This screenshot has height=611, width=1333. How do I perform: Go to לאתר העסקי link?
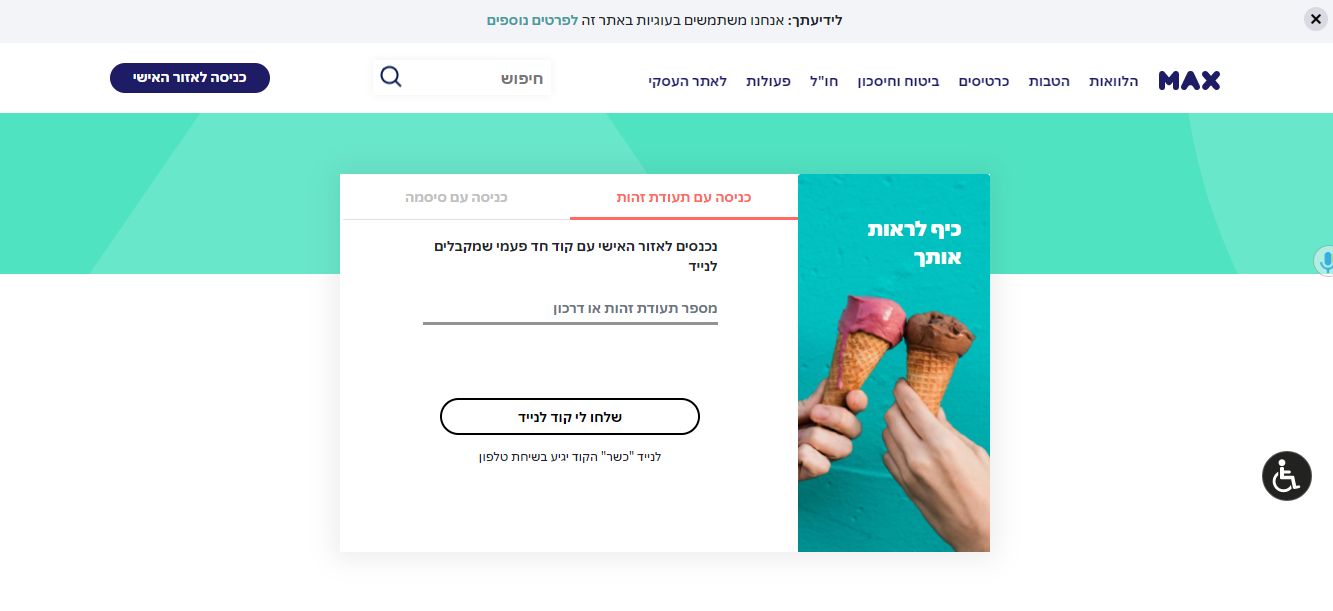click(x=687, y=81)
